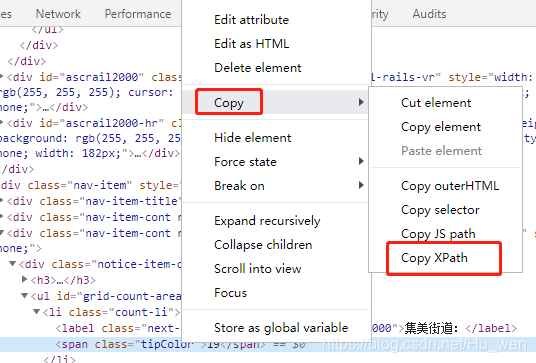
Task: Select Edit as HTML menu entry
Action: point(251,44)
